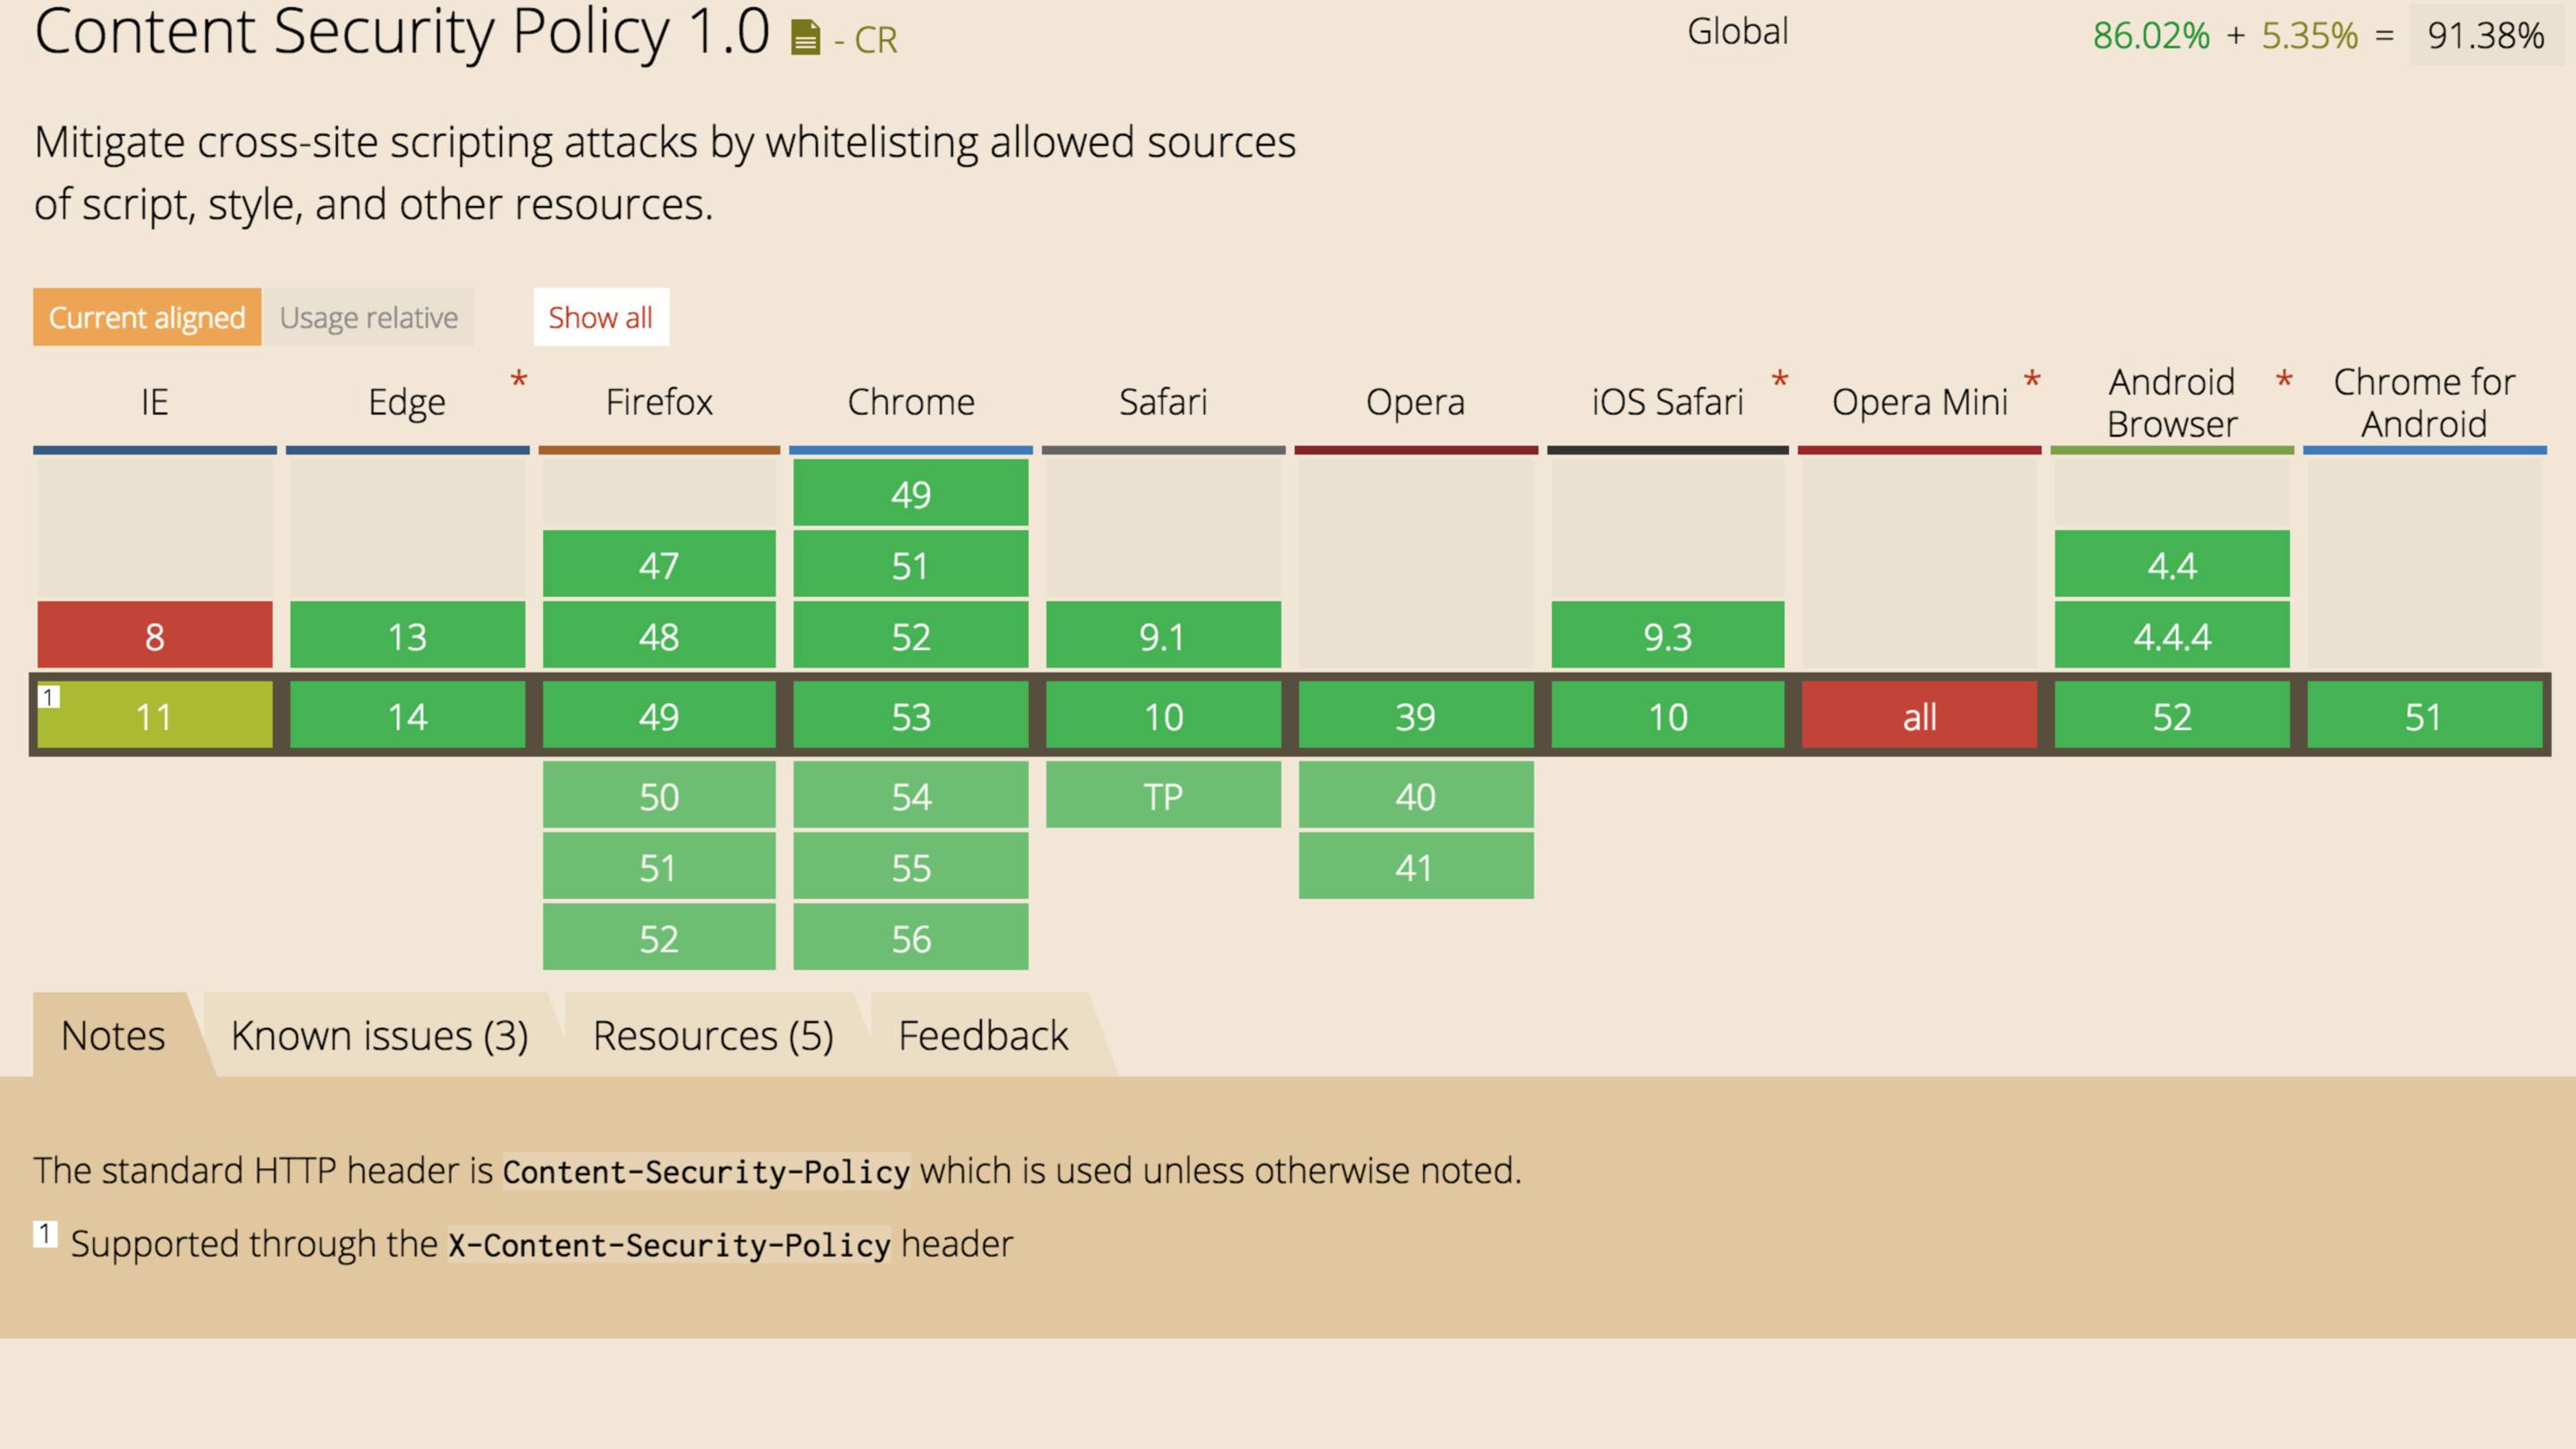The image size is (2576, 1449).
Task: Click the Content Security Policy 1.0 title
Action: (x=402, y=32)
